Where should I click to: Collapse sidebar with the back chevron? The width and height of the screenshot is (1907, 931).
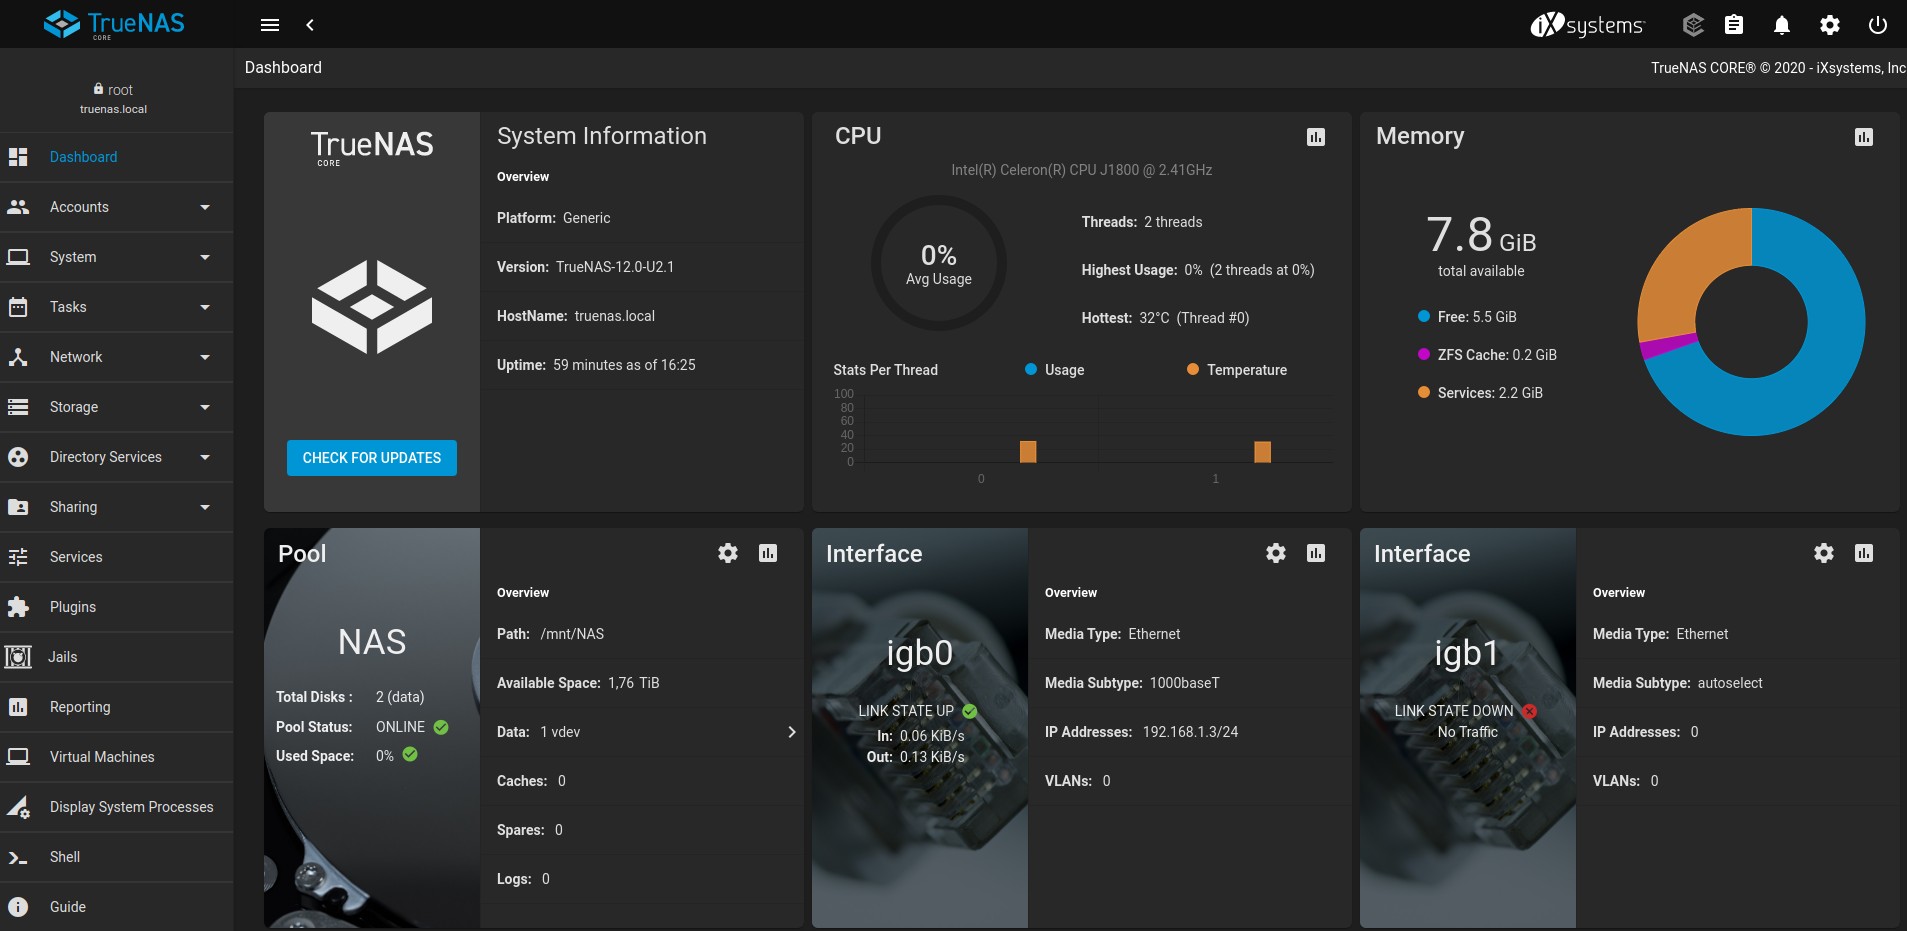[310, 25]
